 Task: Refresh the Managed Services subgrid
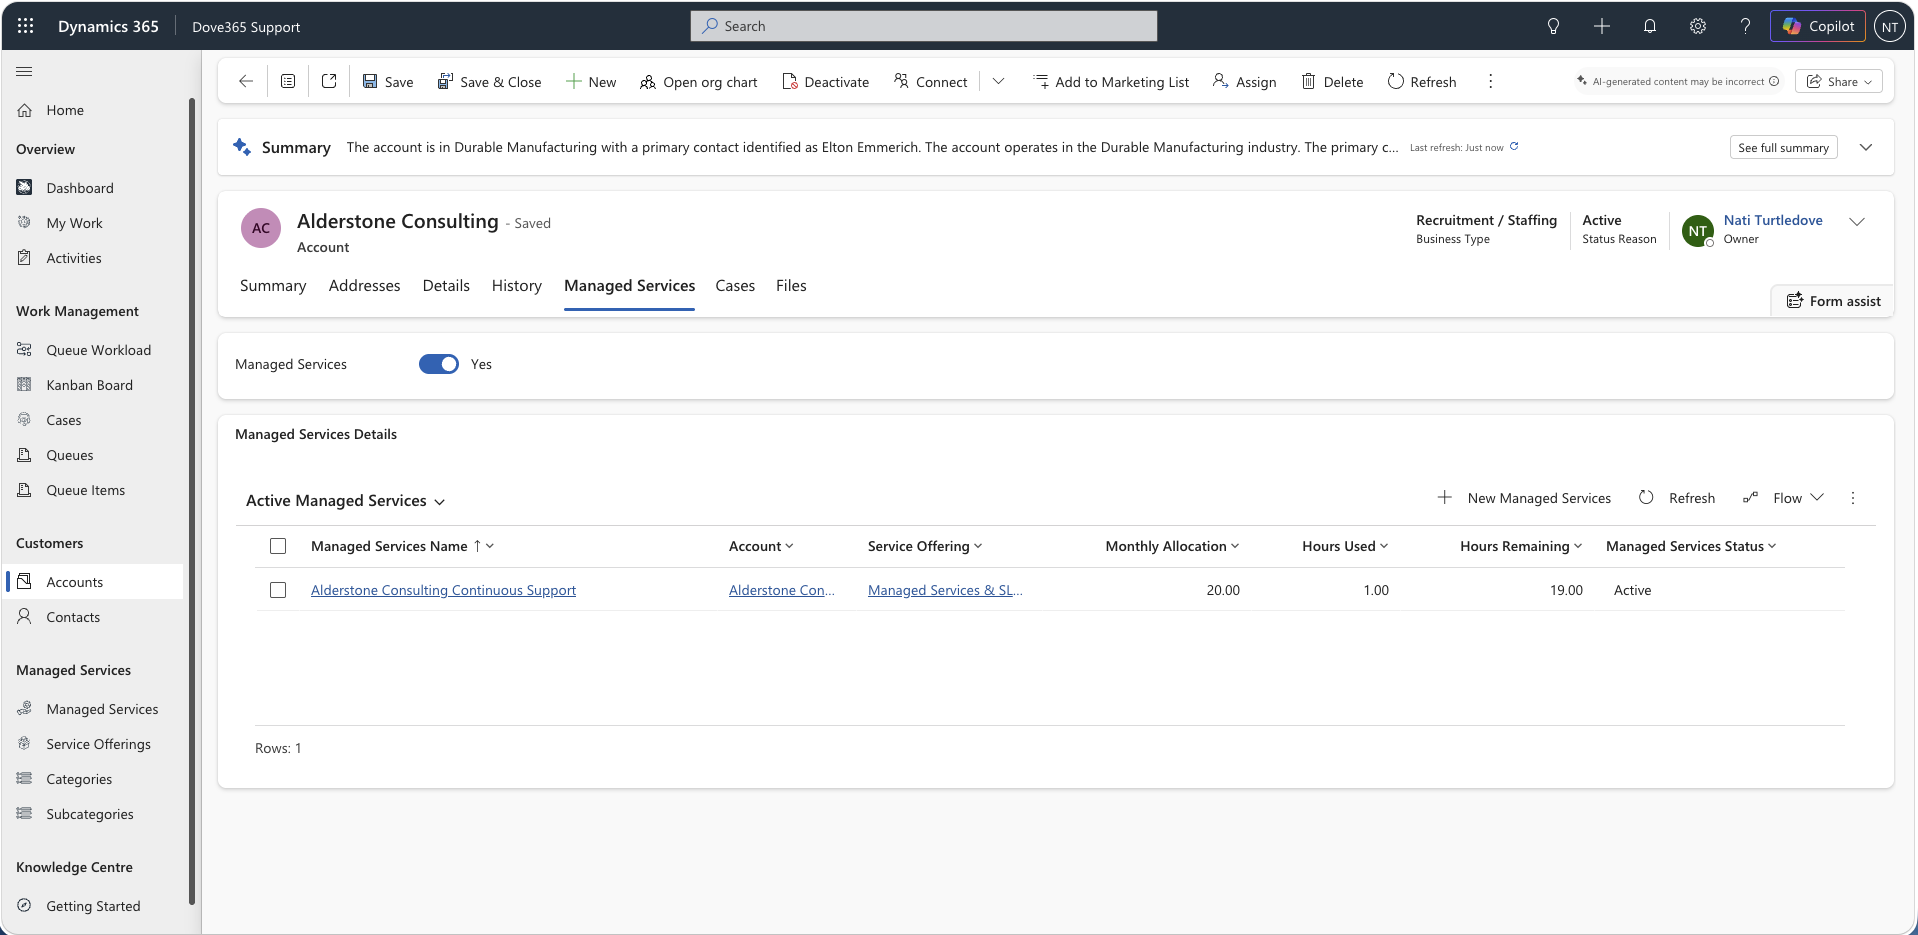[1677, 498]
